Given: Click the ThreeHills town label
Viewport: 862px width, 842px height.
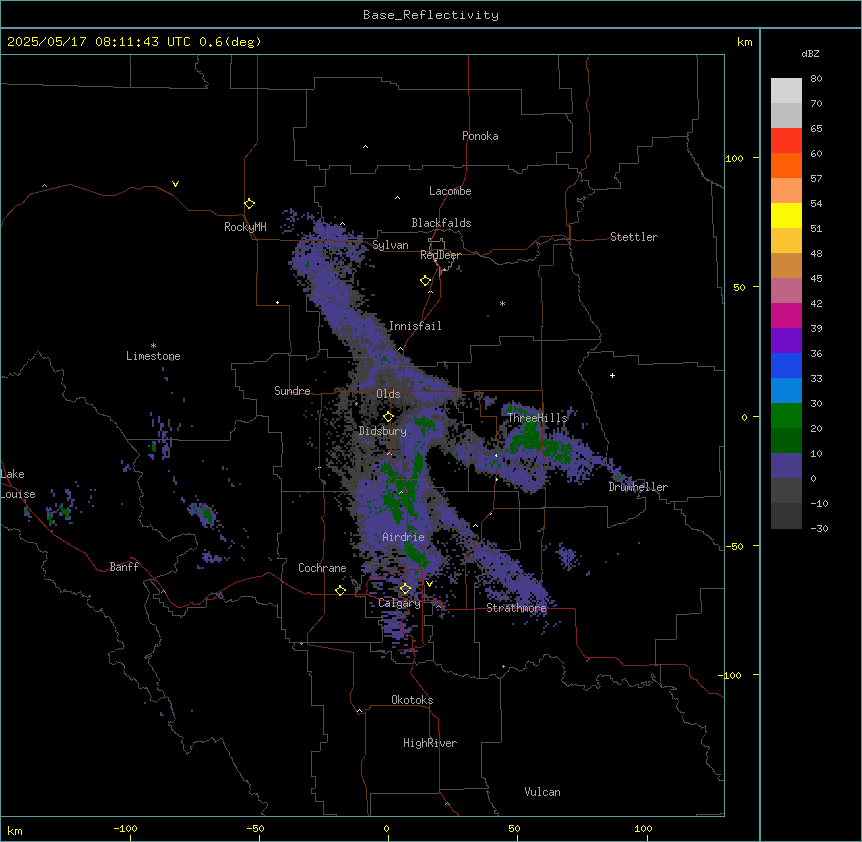Looking at the screenshot, I should click(537, 418).
